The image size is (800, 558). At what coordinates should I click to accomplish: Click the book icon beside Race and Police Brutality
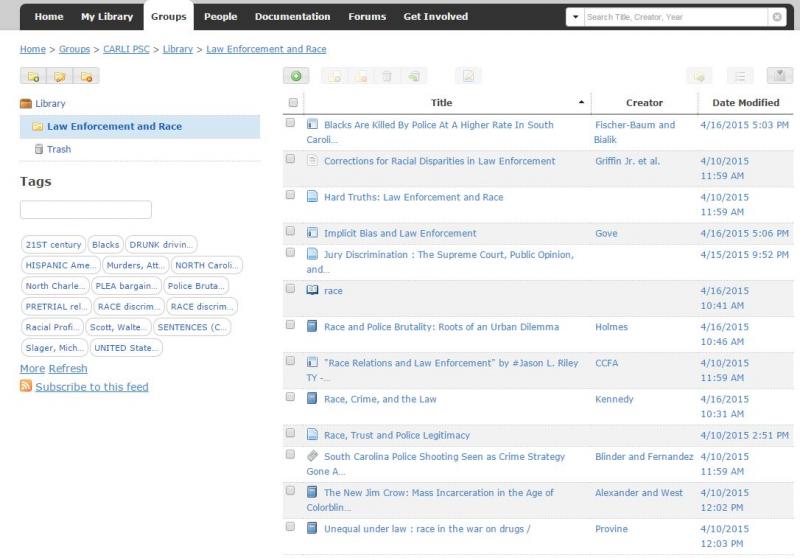click(x=312, y=326)
